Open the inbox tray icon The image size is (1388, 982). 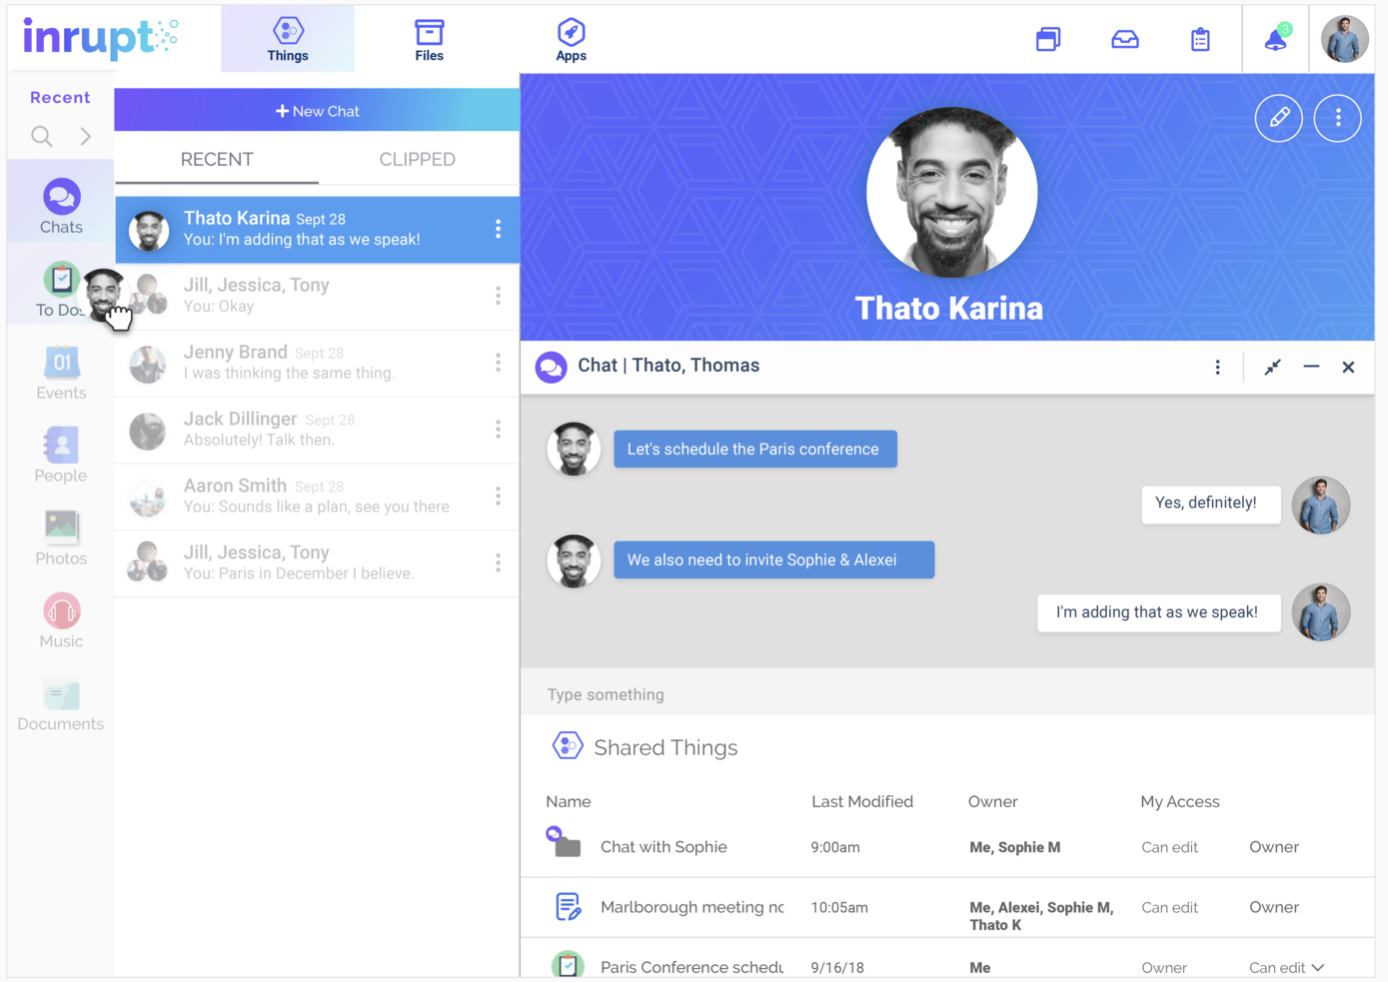(x=1125, y=39)
